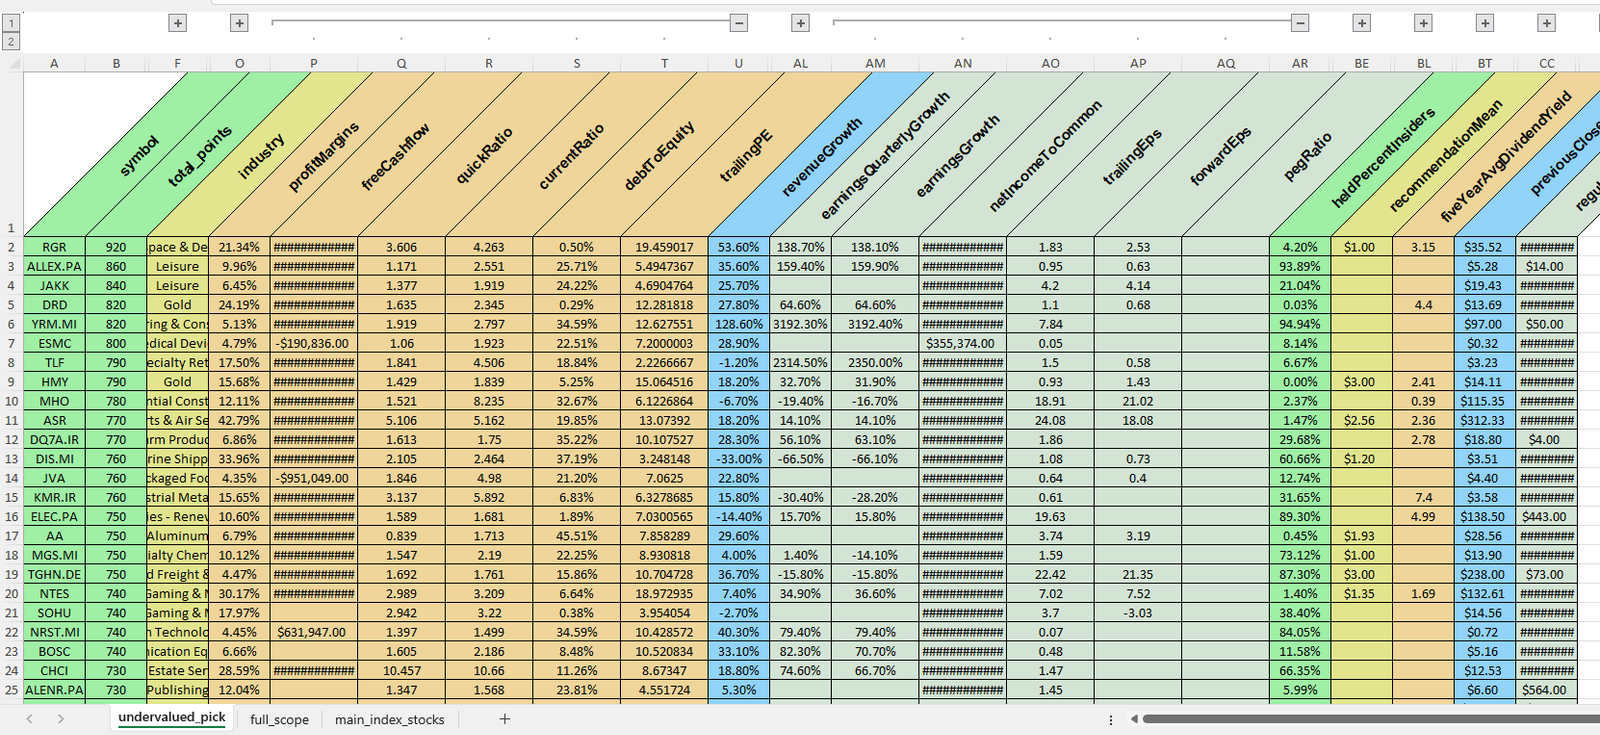Expand the column group above column BT
The image size is (1600, 735).
(1485, 23)
